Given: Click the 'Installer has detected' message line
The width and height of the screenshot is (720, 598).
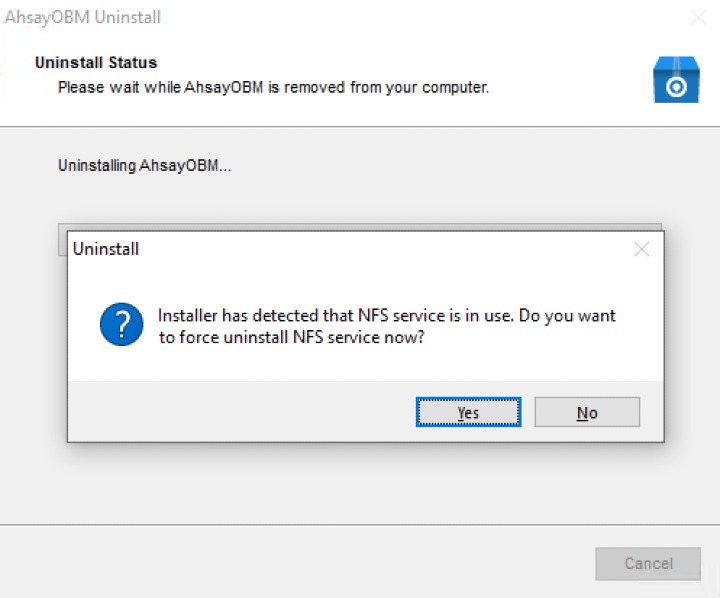Looking at the screenshot, I should 386,316.
